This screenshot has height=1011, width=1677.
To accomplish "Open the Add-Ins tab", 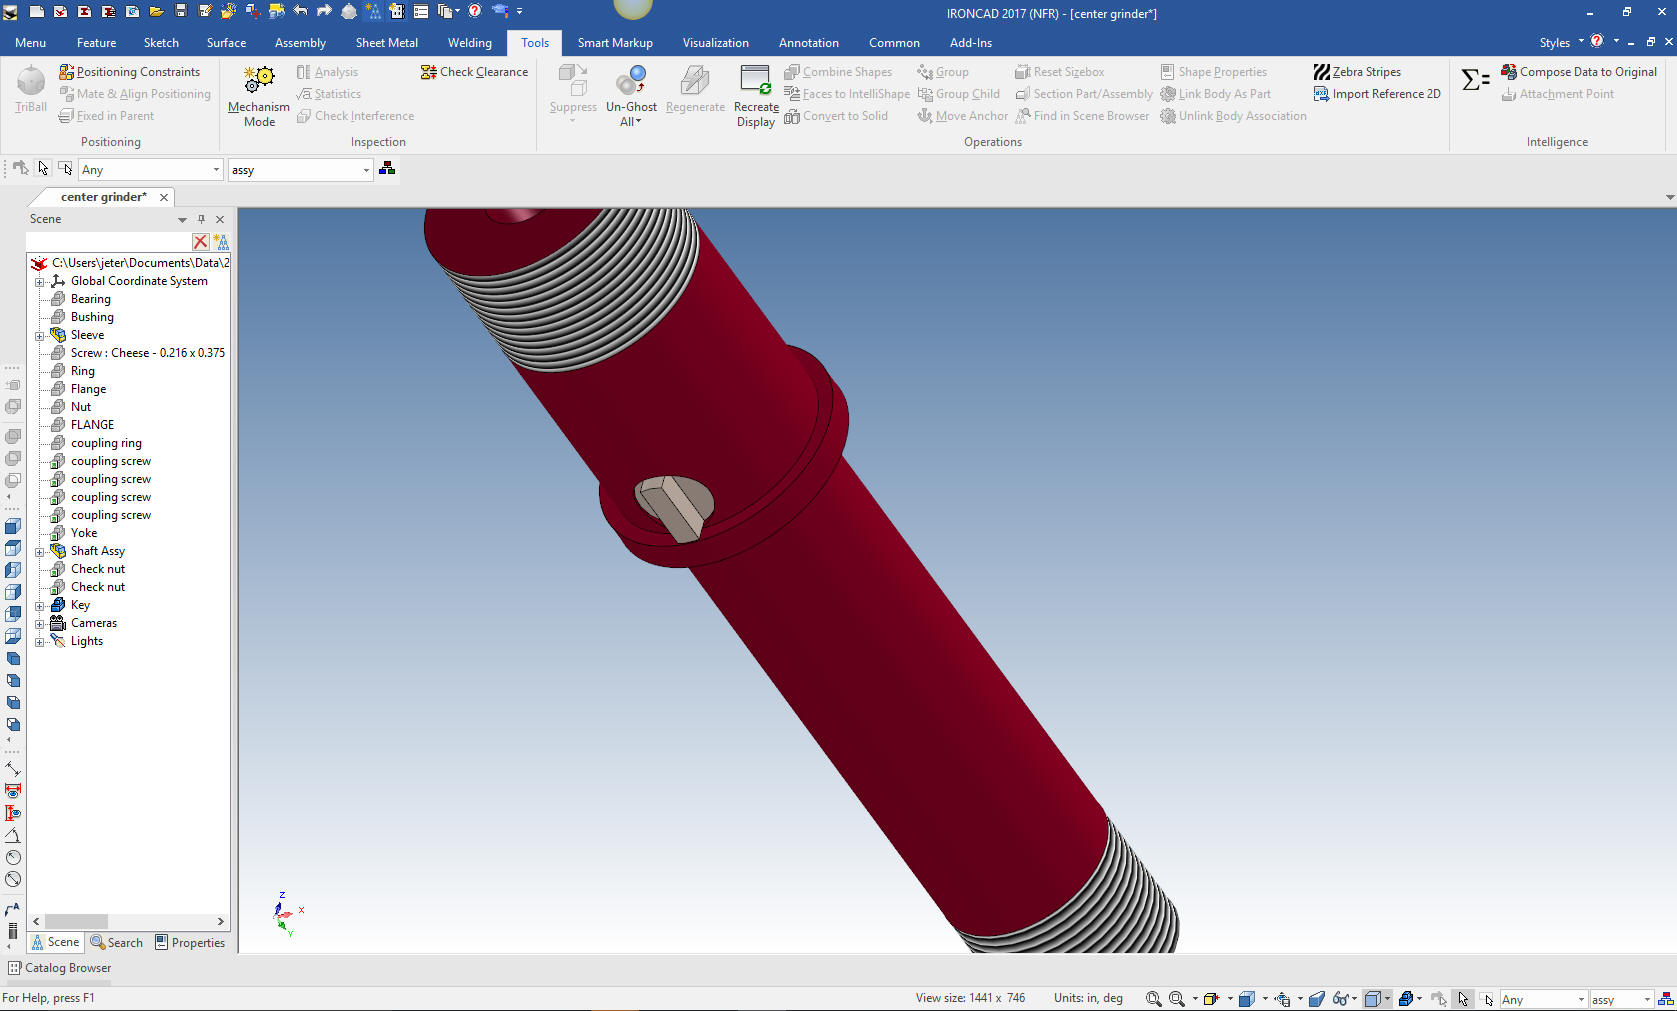I will point(970,43).
